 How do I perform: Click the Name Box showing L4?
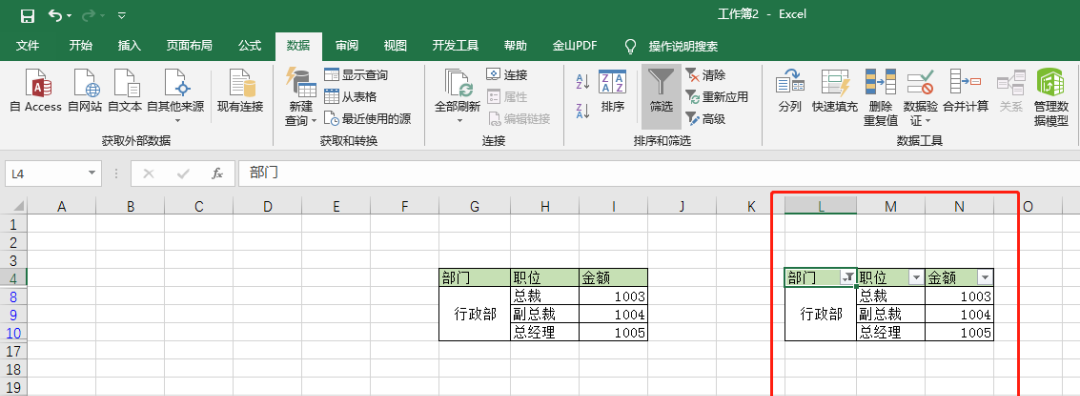(x=45, y=174)
